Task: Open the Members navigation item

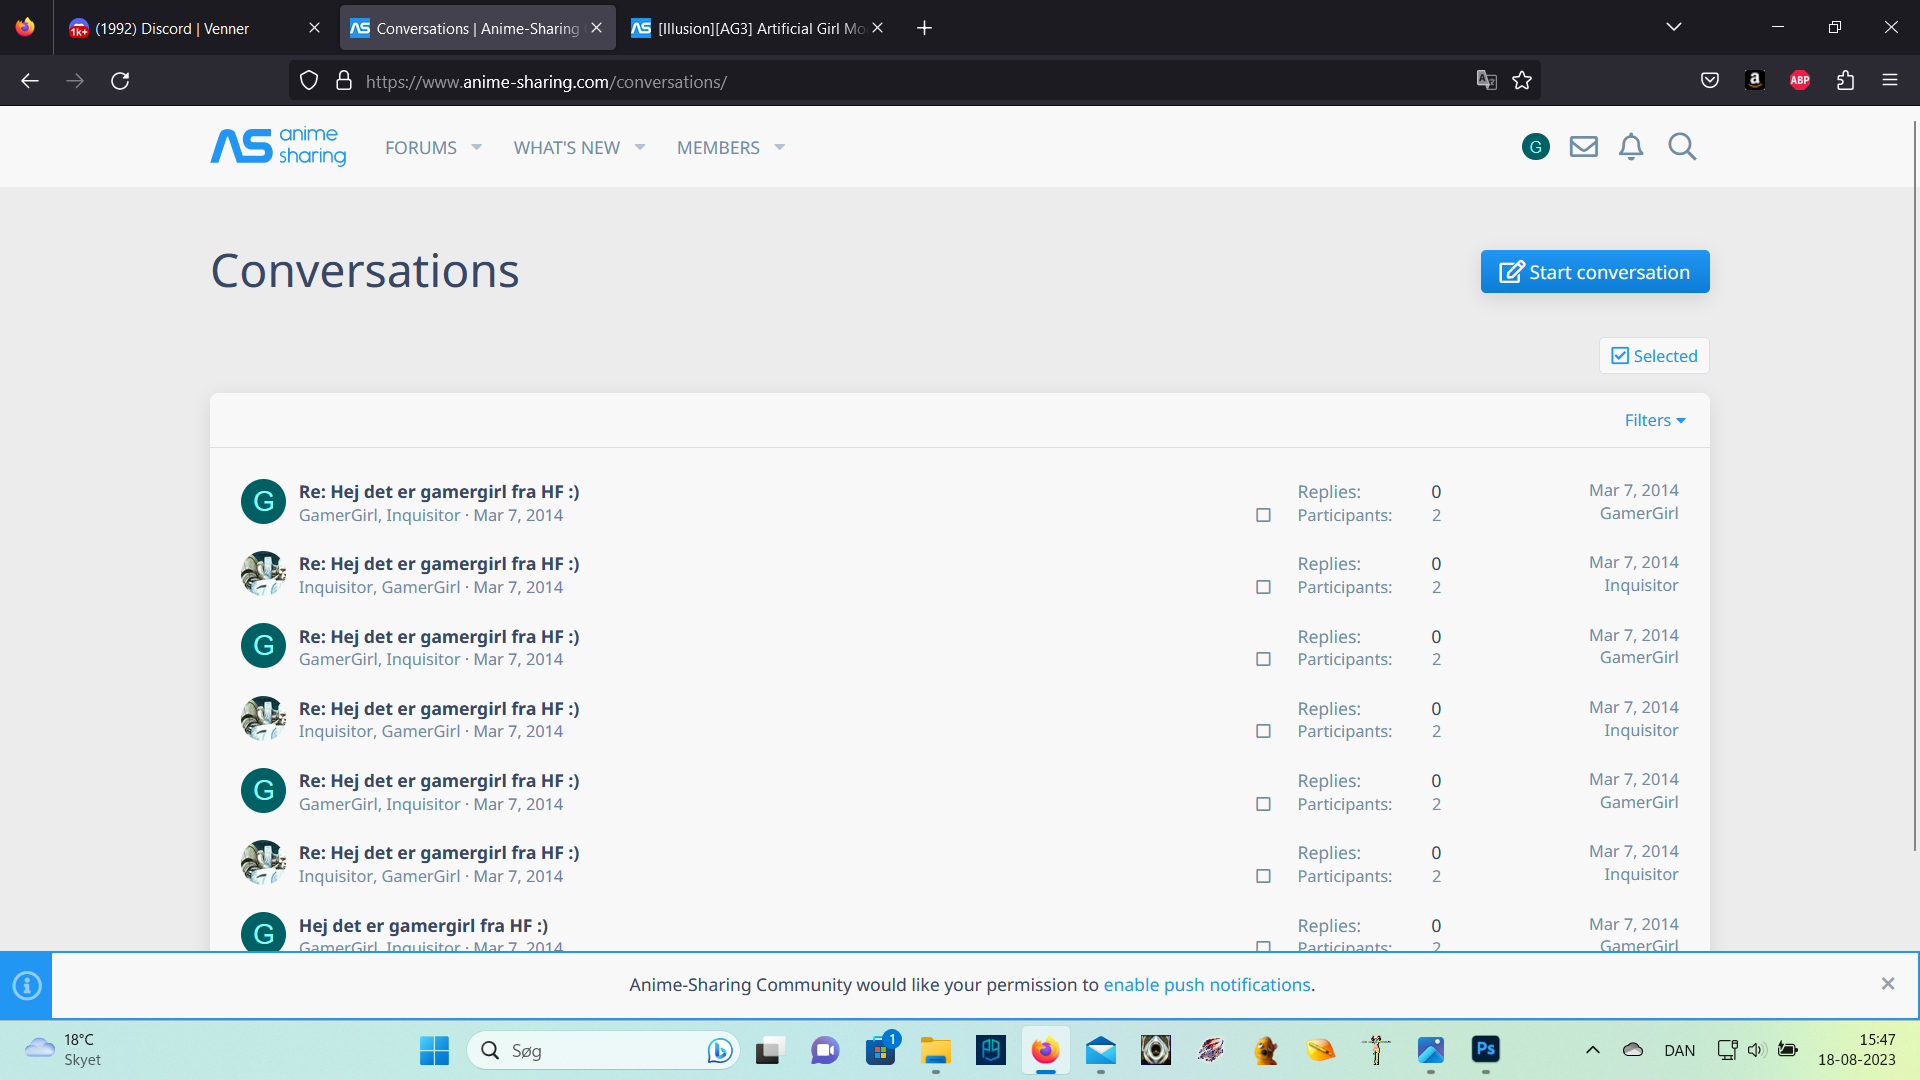Action: 718,147
